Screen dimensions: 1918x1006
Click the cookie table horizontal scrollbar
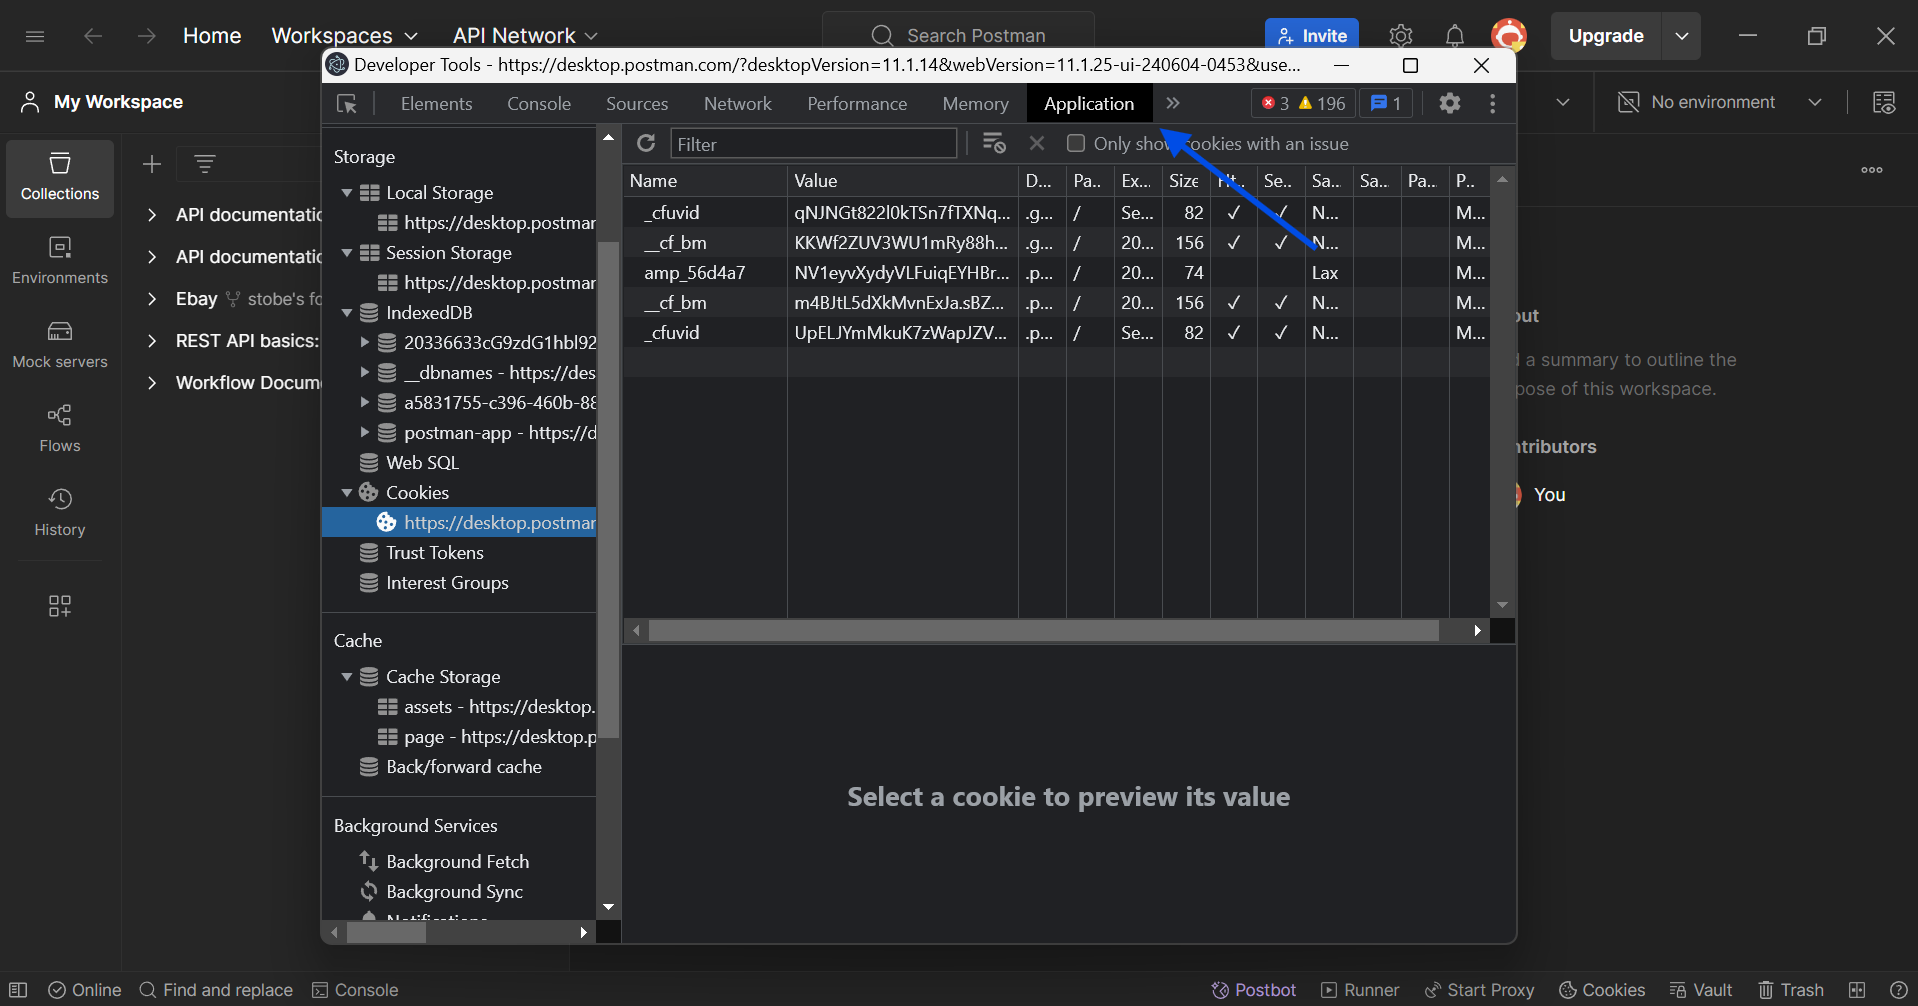coord(1043,630)
